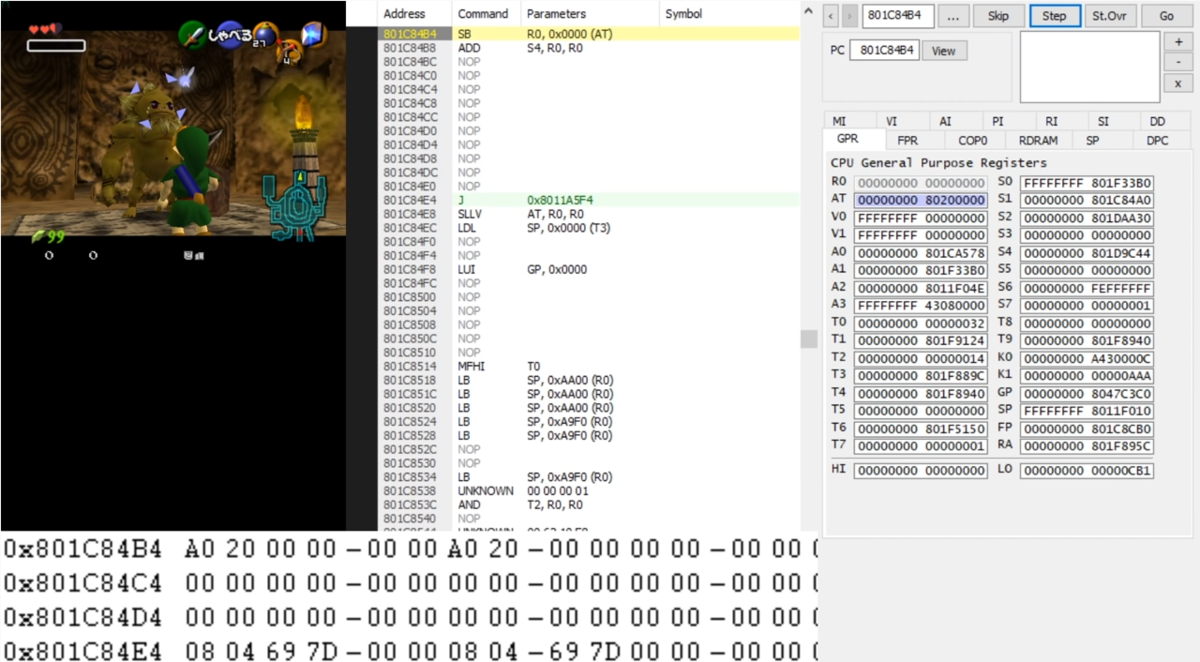Open the ellipsis browse button
Image resolution: width=1200 pixels, height=662 pixels.
click(x=954, y=16)
